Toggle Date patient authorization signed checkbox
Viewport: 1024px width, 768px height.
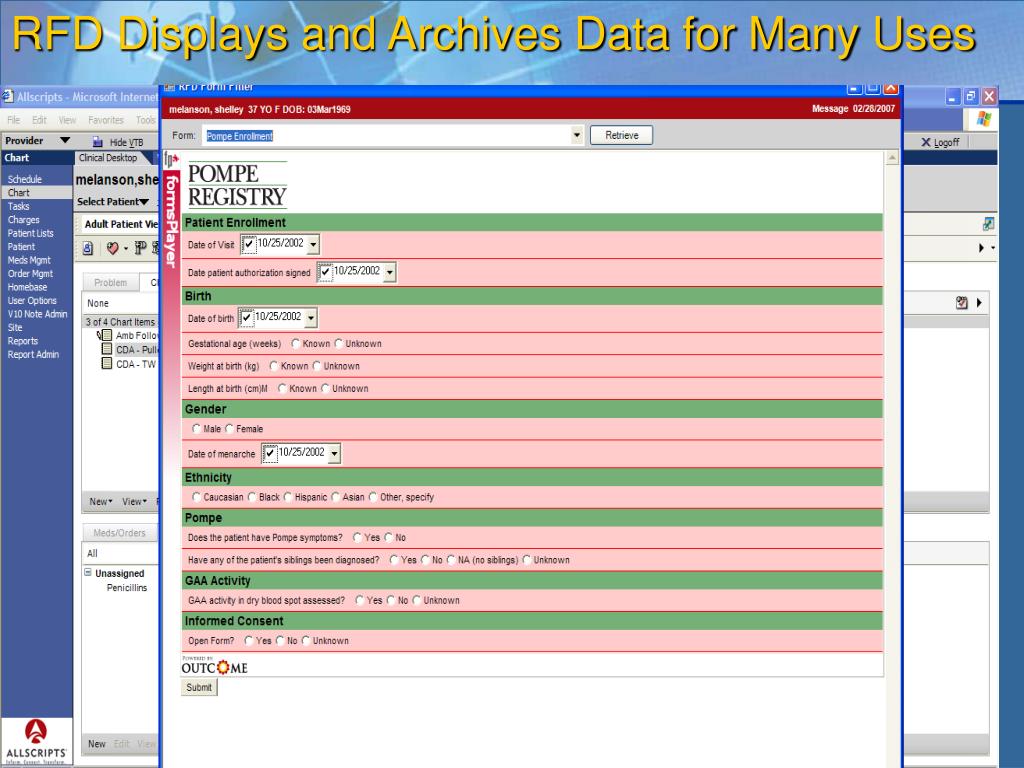click(325, 272)
